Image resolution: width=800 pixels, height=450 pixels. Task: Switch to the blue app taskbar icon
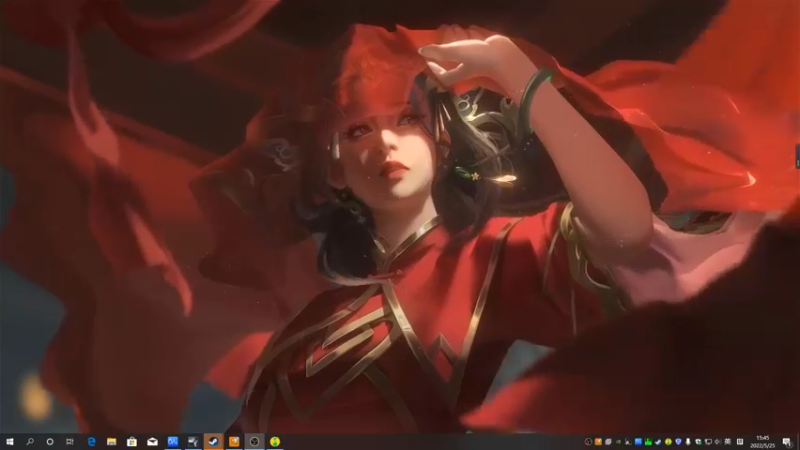click(x=173, y=442)
